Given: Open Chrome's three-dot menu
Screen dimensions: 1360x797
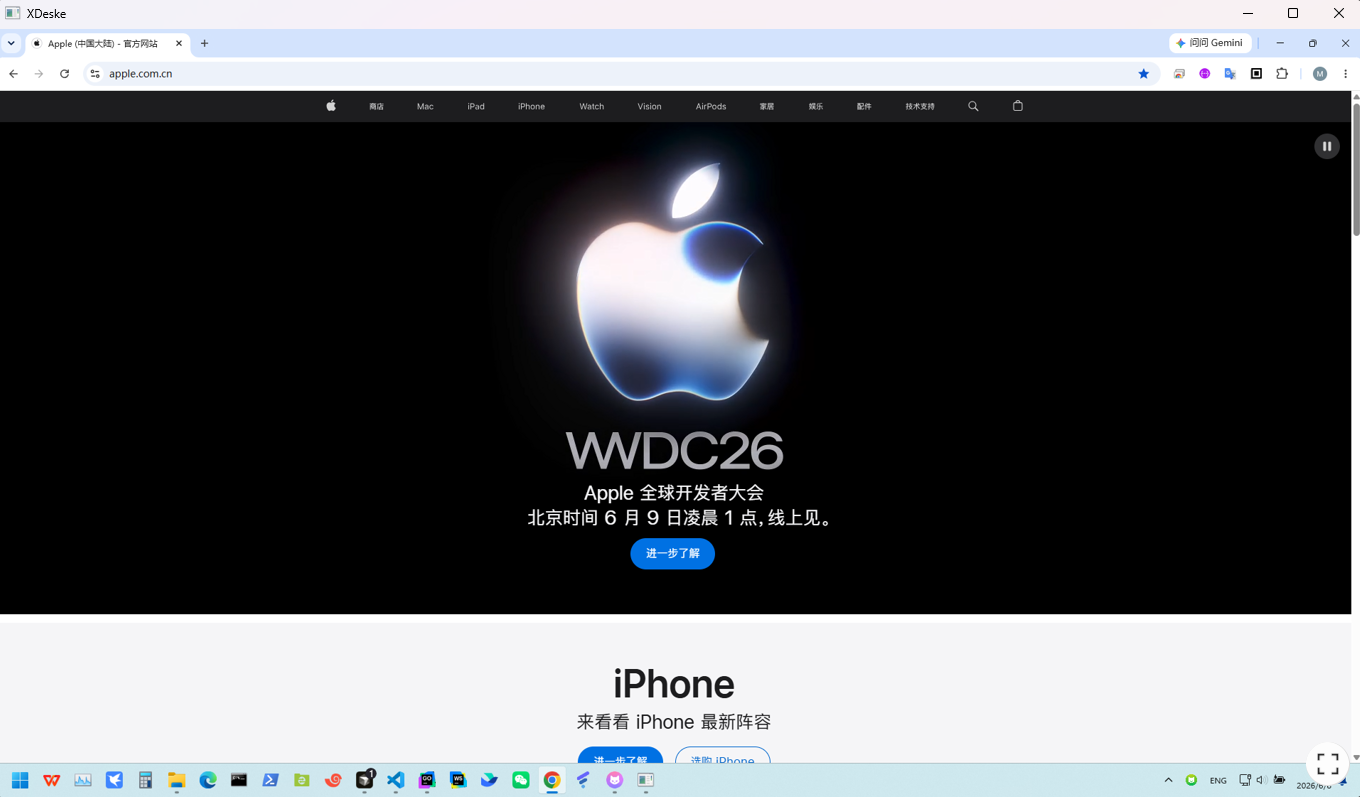Looking at the screenshot, I should (1346, 74).
